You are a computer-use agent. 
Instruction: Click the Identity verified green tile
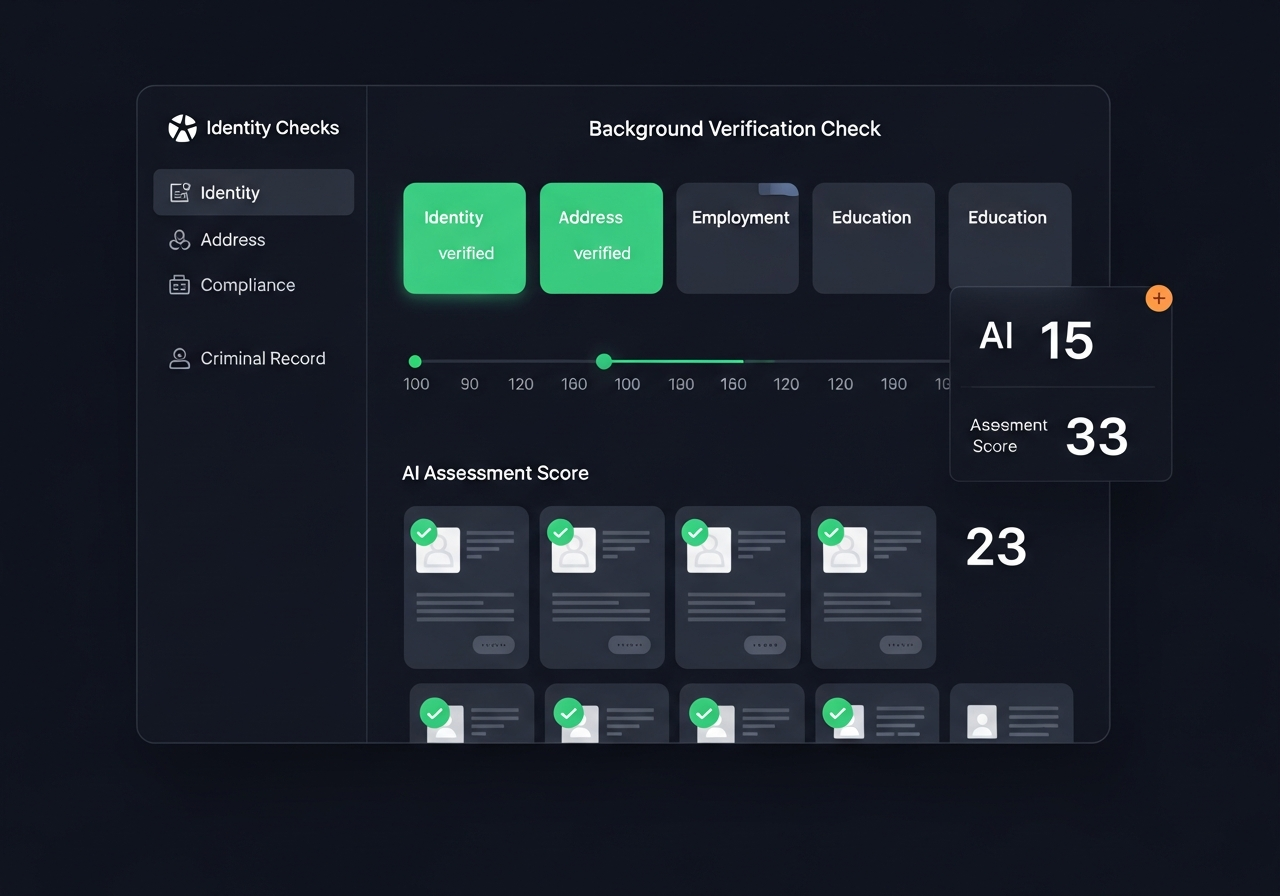[464, 238]
